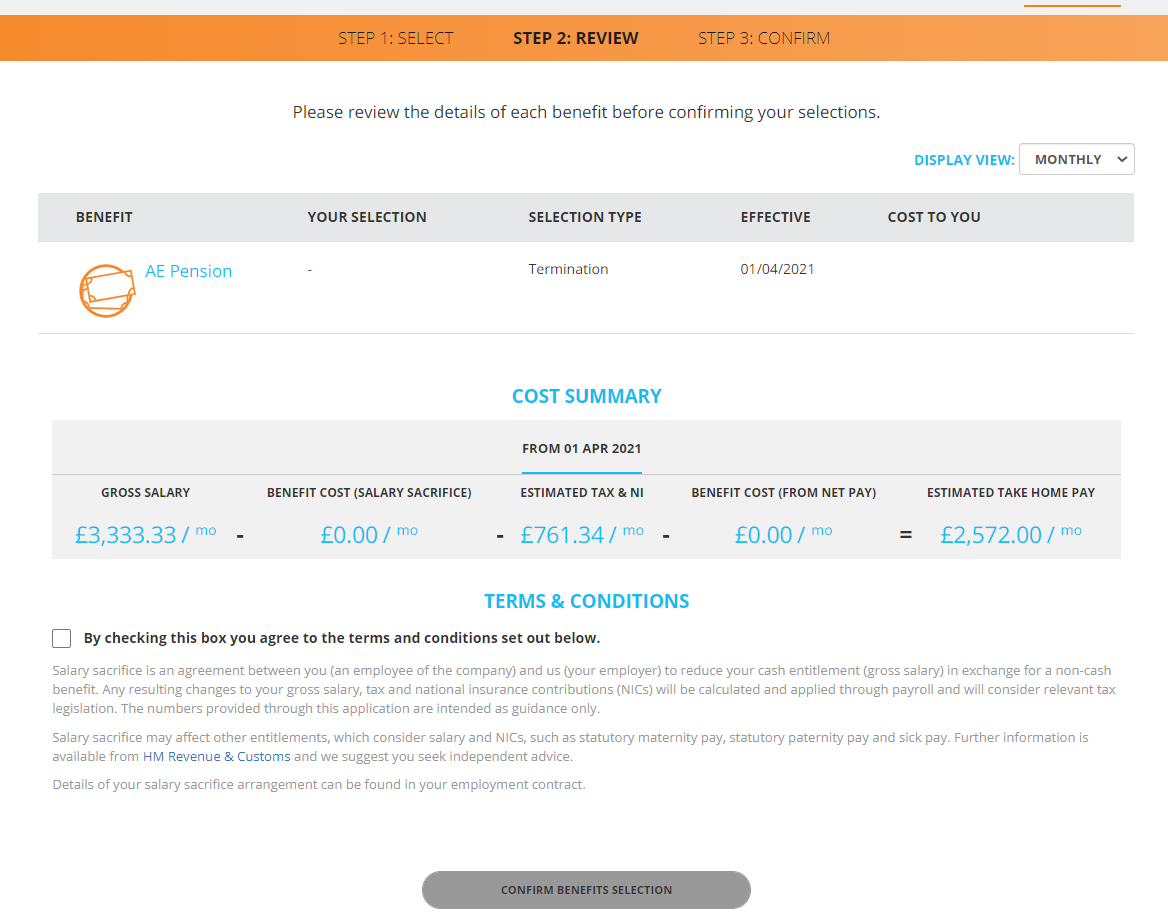Screen dimensions: 1168x922
Task: Click the Cost To You column header
Action: 934,217
